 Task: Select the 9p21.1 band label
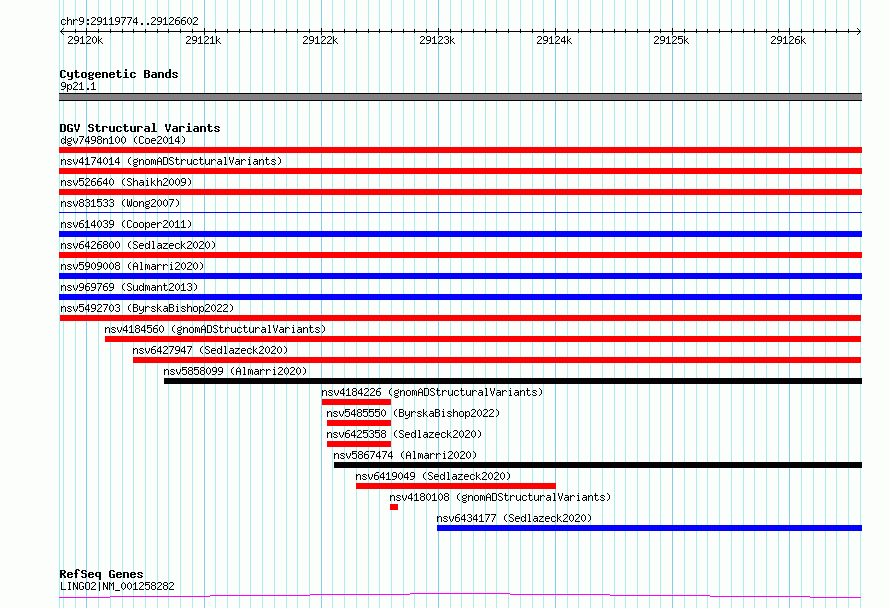pos(78,86)
